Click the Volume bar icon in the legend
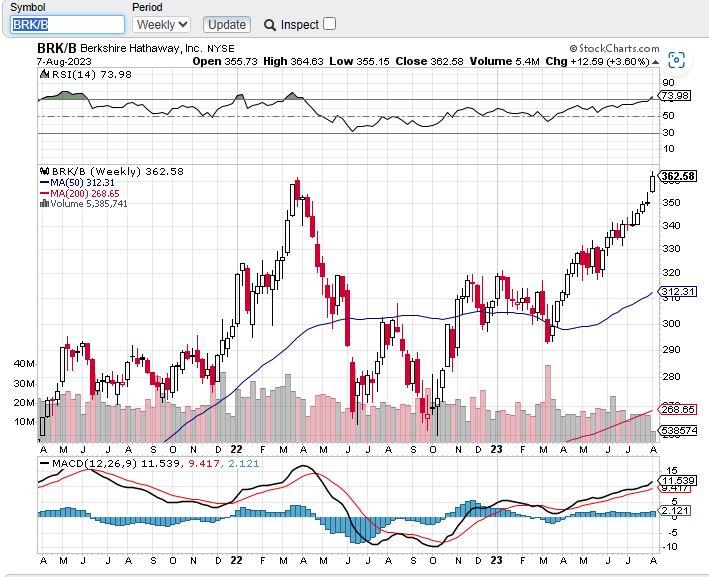The width and height of the screenshot is (709, 577). click(x=44, y=203)
